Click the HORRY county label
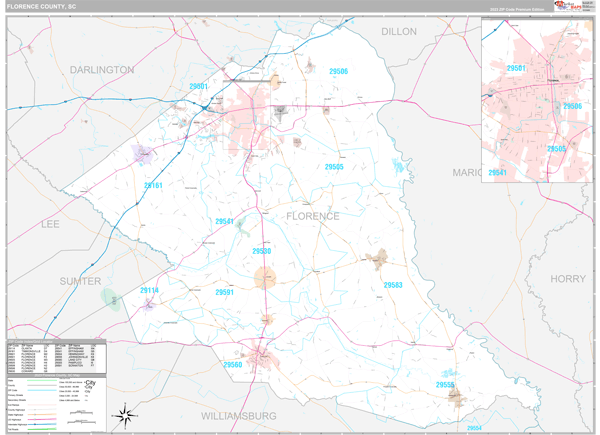Screen dimensions: 600x435 pyautogui.click(x=567, y=278)
